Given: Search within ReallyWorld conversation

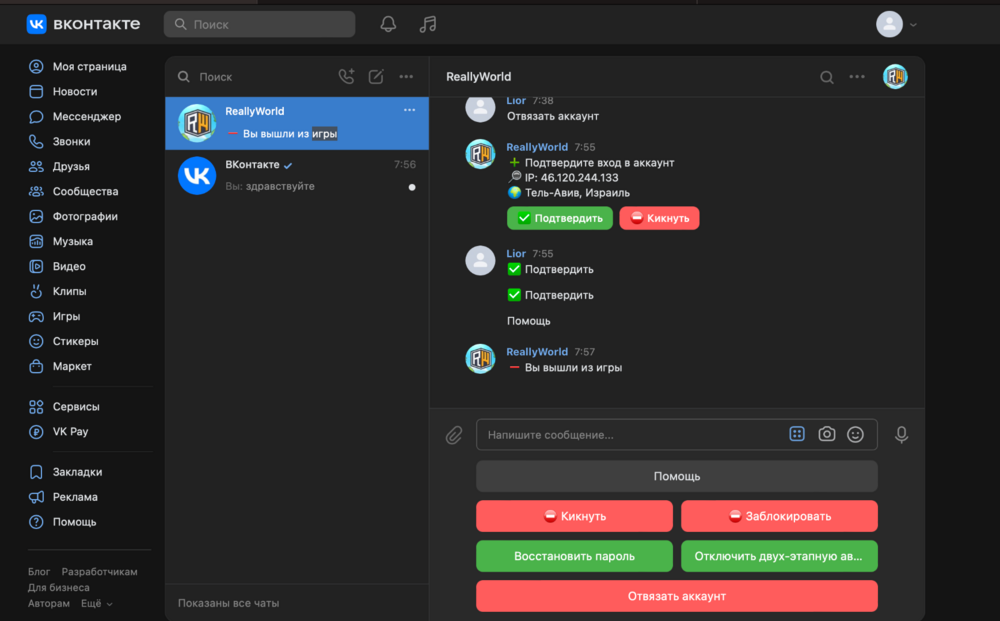Looking at the screenshot, I should pyautogui.click(x=827, y=77).
